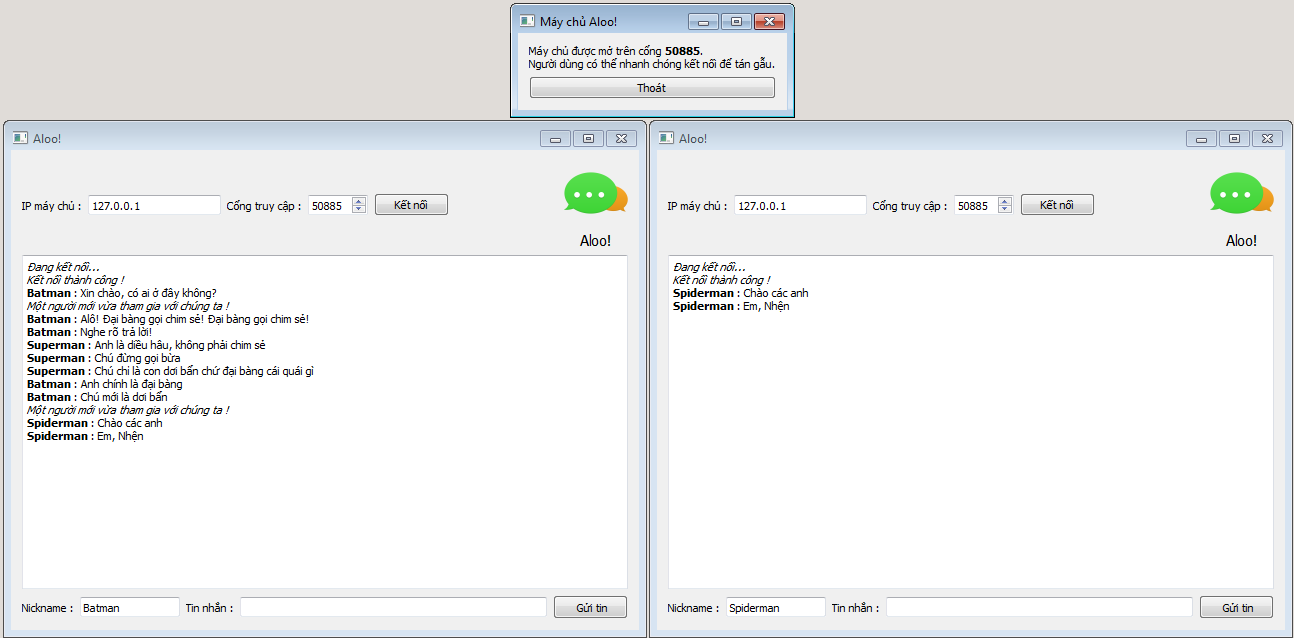Click Kết nối button in Spiderman's window
The height and width of the screenshot is (638, 1294).
click(1057, 205)
